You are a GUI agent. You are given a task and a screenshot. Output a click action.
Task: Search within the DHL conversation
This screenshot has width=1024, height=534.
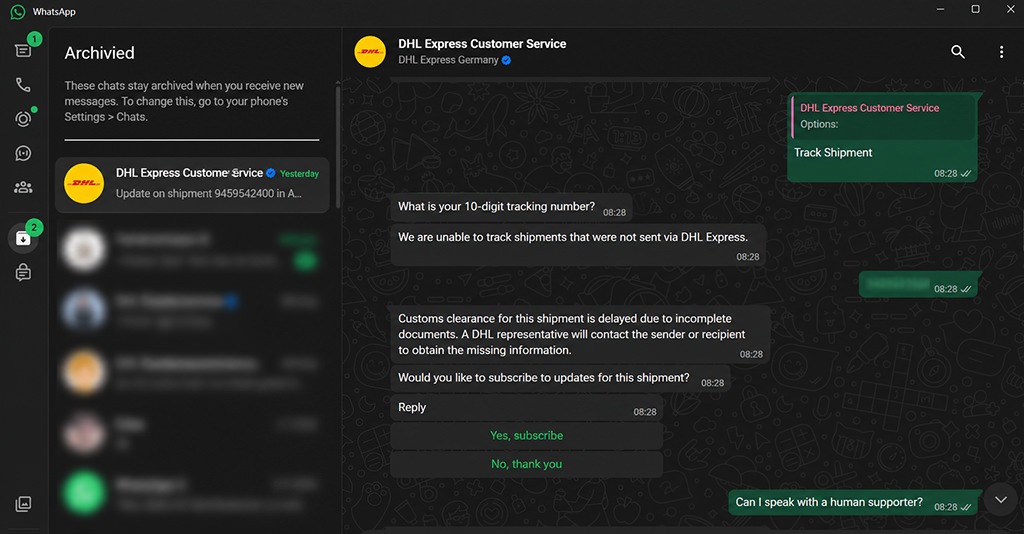pos(957,52)
